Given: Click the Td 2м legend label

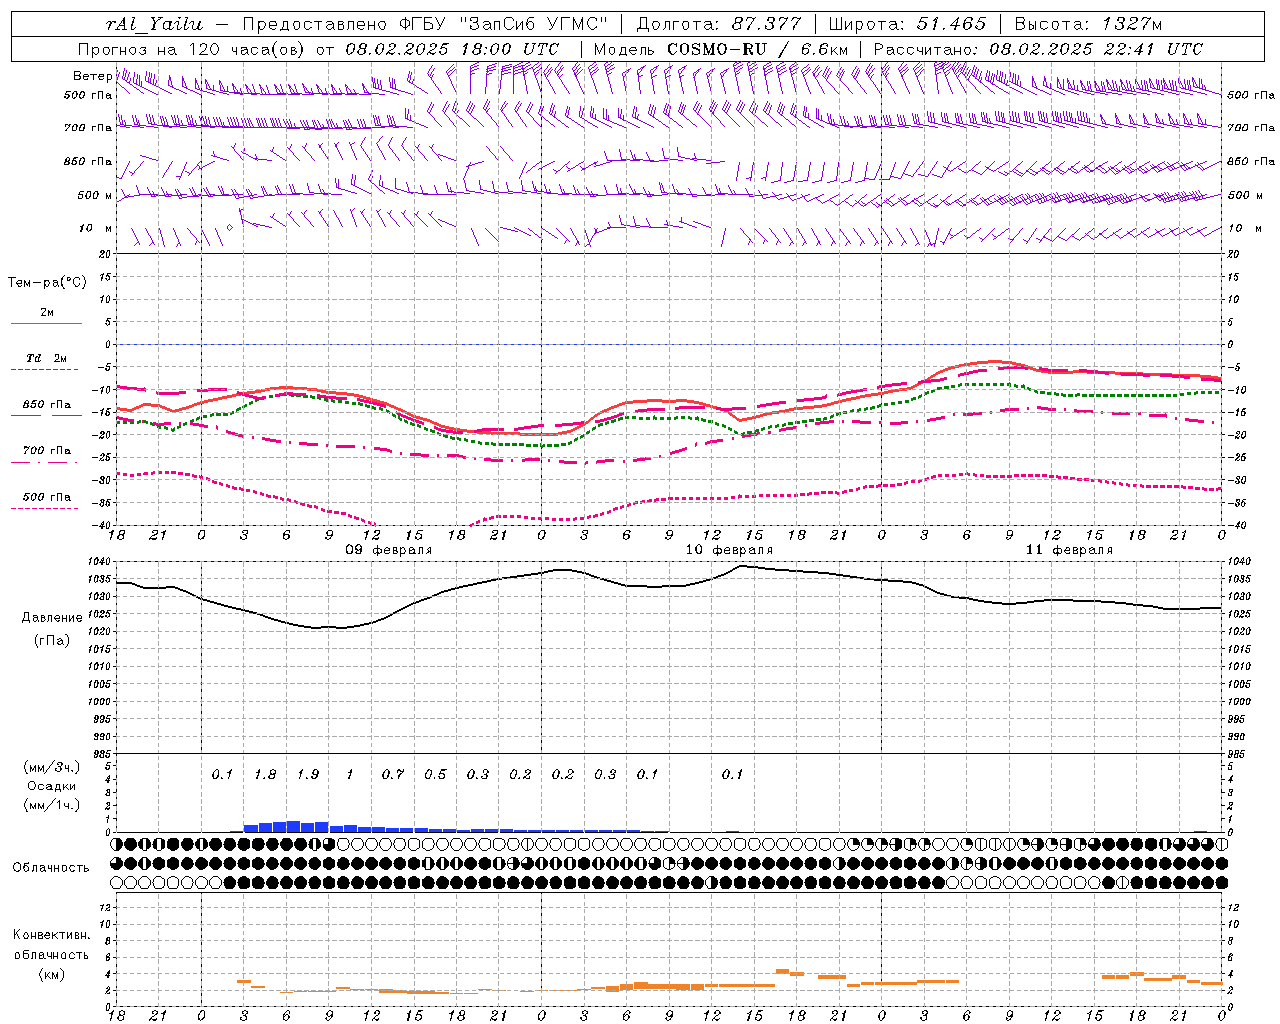Looking at the screenshot, I should [46, 358].
